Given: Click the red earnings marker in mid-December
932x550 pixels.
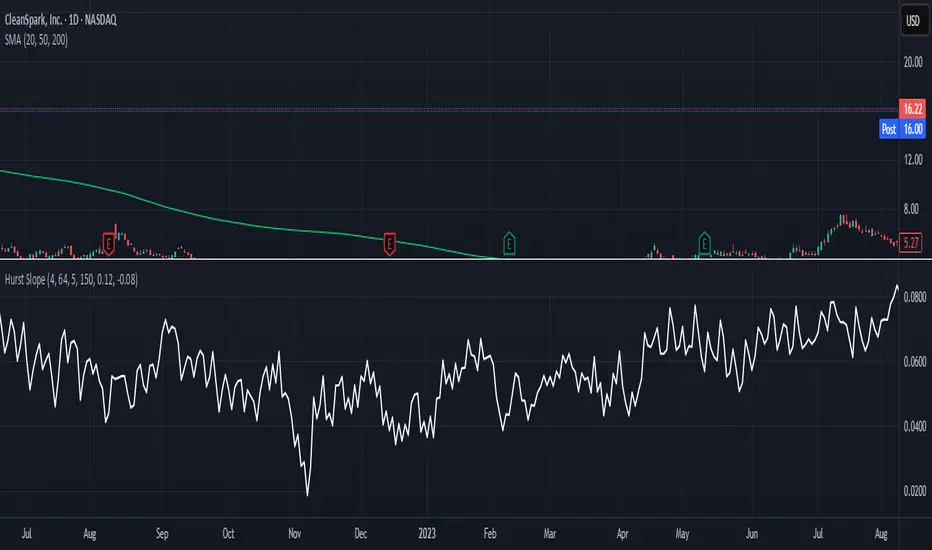Looking at the screenshot, I should point(389,244).
